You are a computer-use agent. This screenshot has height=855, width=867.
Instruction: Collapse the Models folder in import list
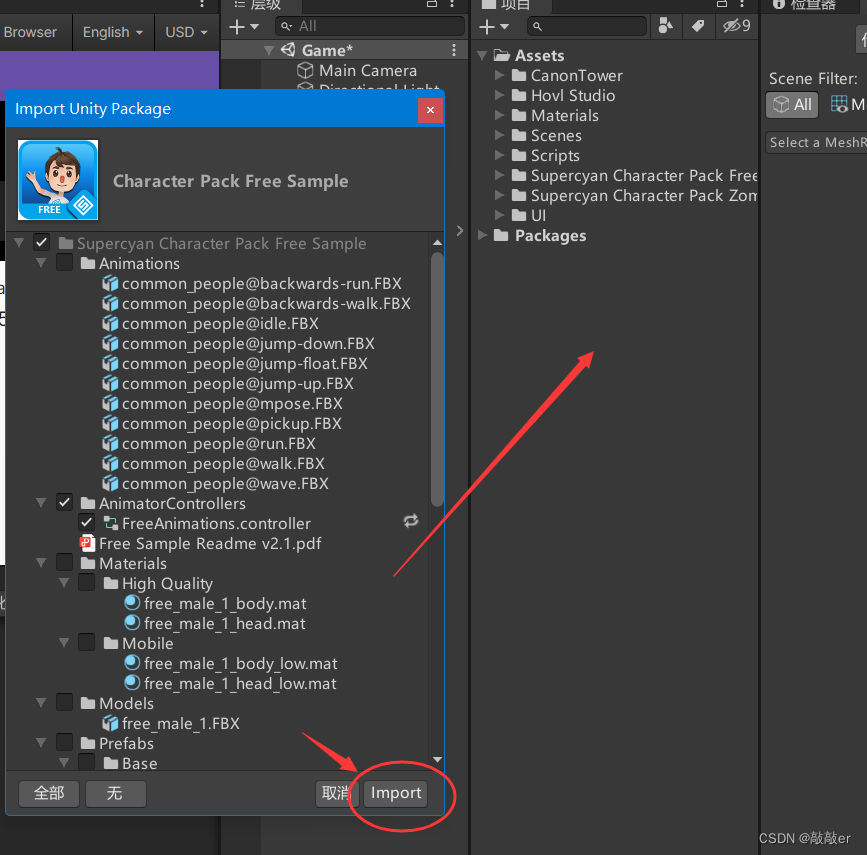pyautogui.click(x=41, y=702)
